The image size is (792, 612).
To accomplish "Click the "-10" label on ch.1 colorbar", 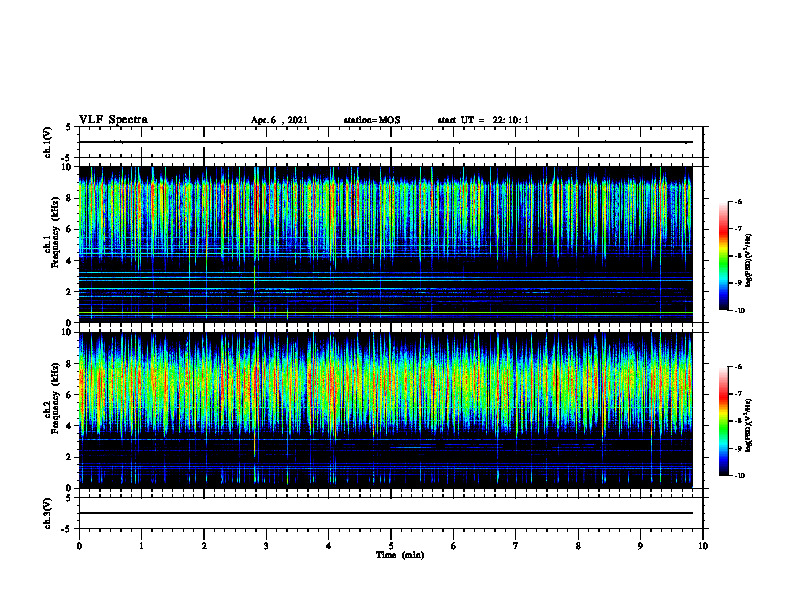I will click(x=739, y=311).
